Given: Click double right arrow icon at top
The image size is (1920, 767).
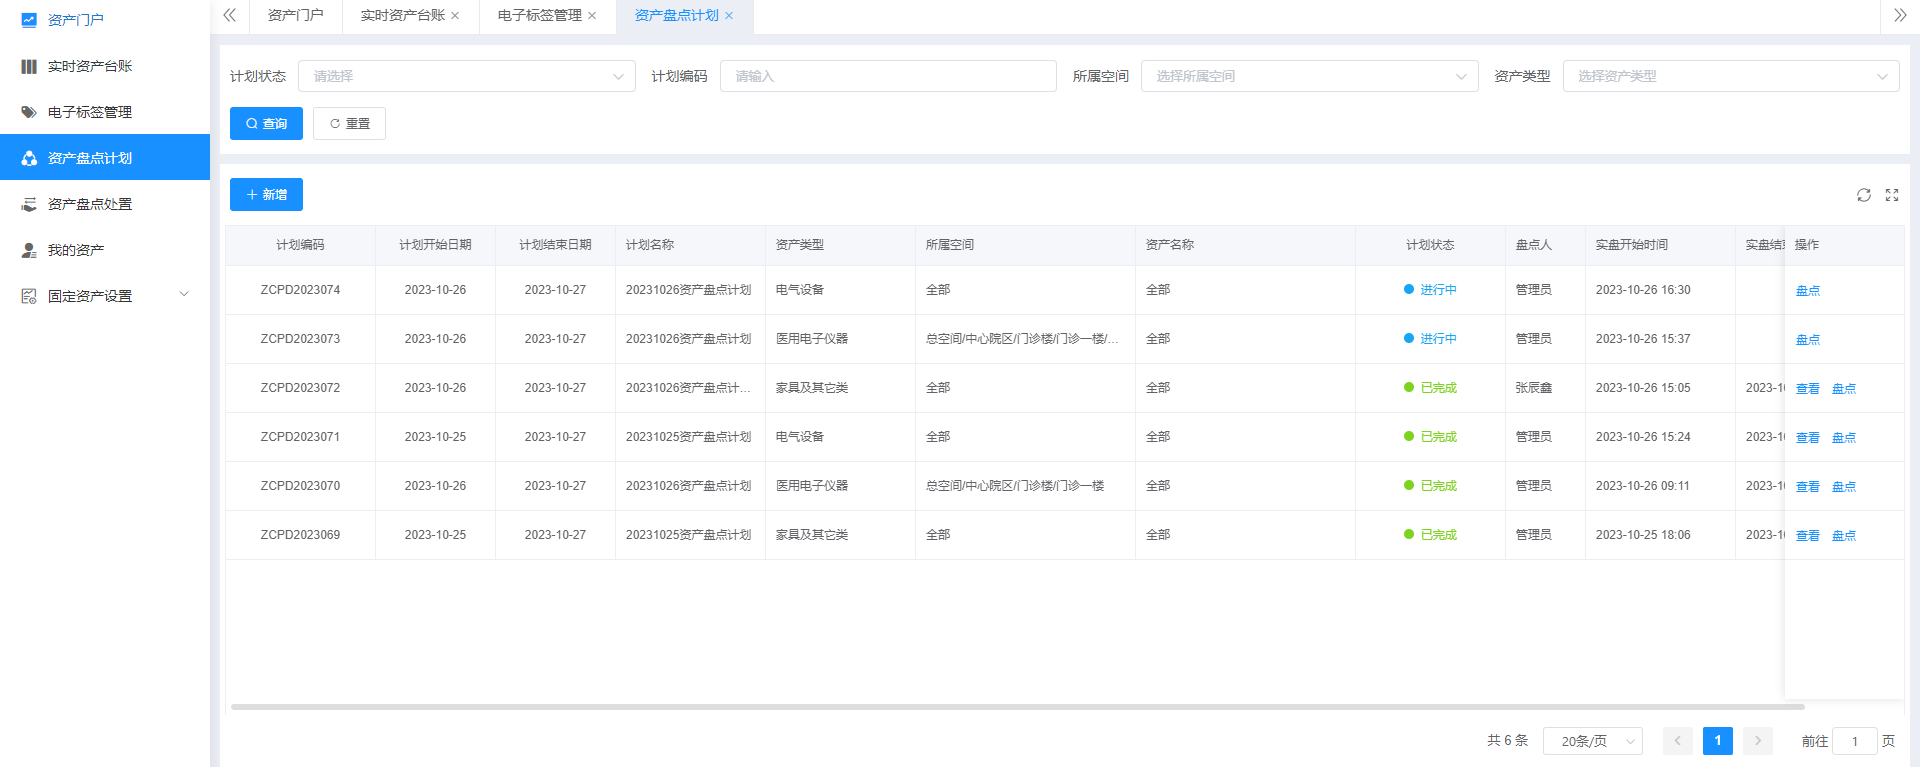Looking at the screenshot, I should tap(1900, 15).
